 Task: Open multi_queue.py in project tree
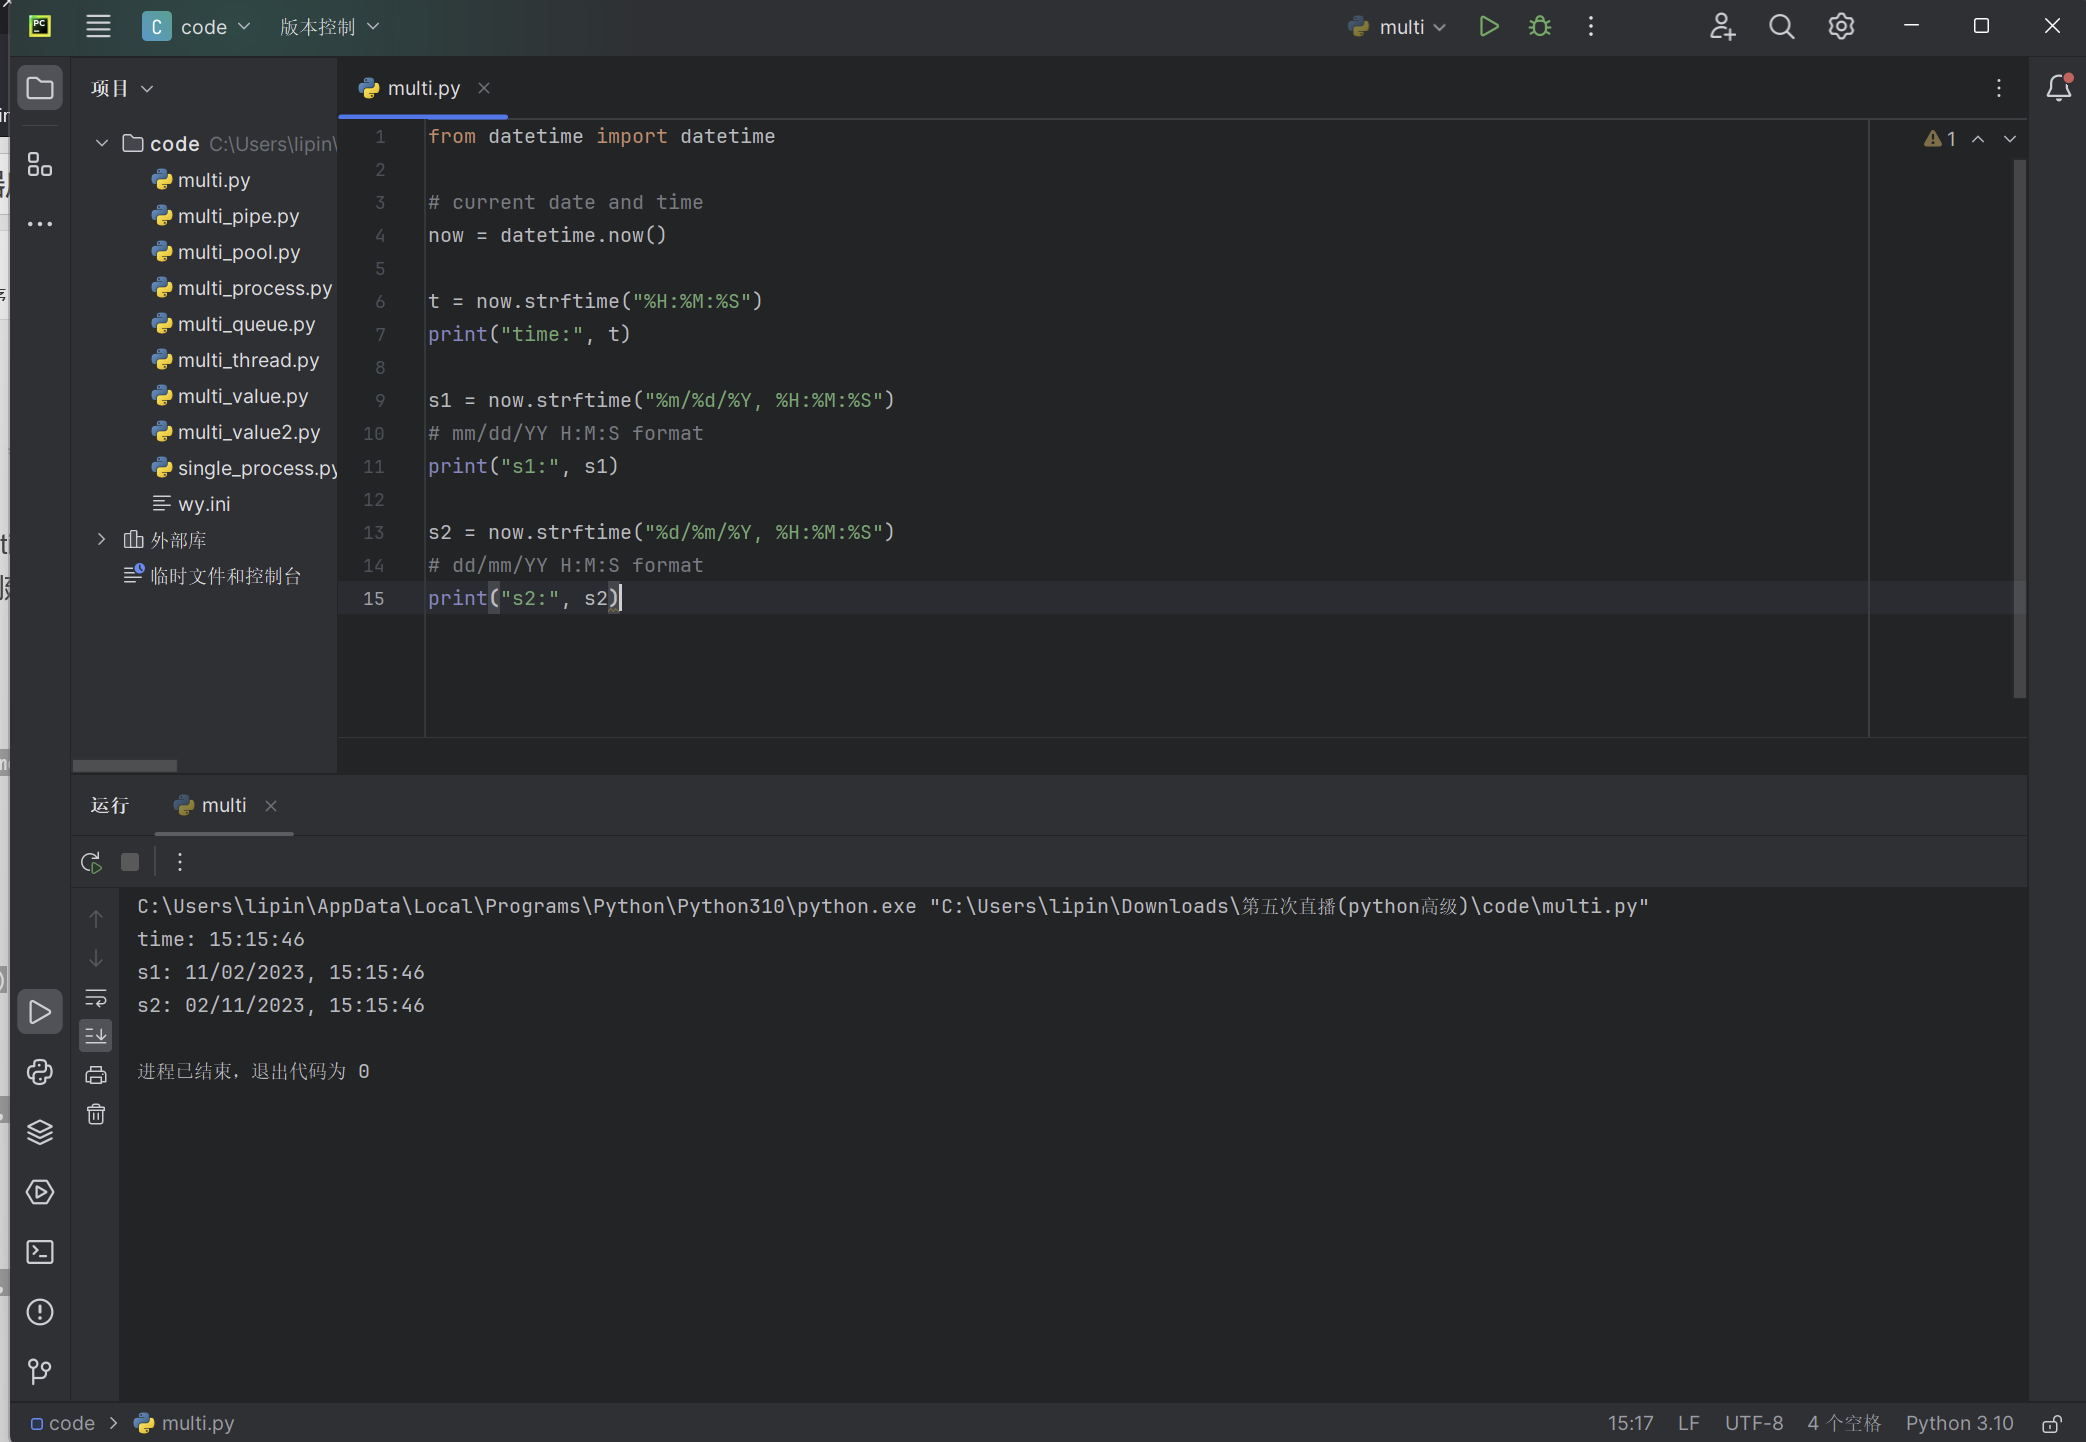[246, 323]
